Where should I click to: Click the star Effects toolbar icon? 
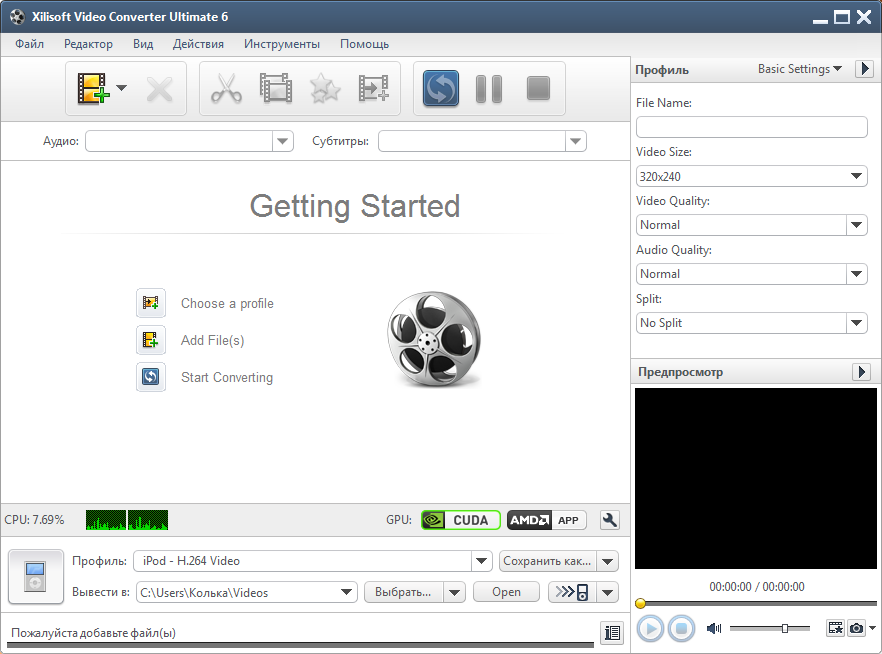point(324,89)
